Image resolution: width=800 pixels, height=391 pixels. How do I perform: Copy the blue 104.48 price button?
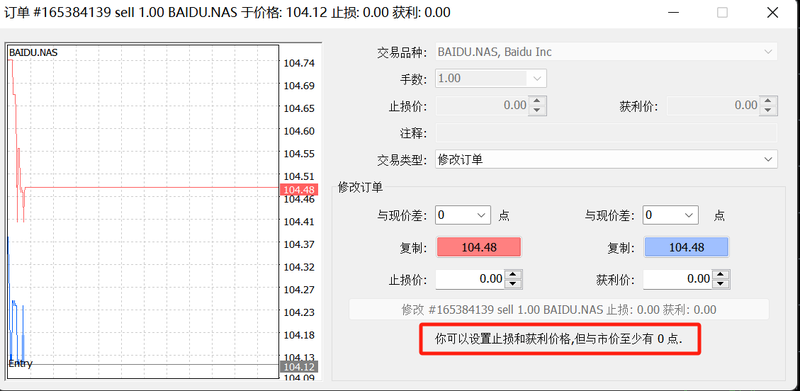(687, 248)
